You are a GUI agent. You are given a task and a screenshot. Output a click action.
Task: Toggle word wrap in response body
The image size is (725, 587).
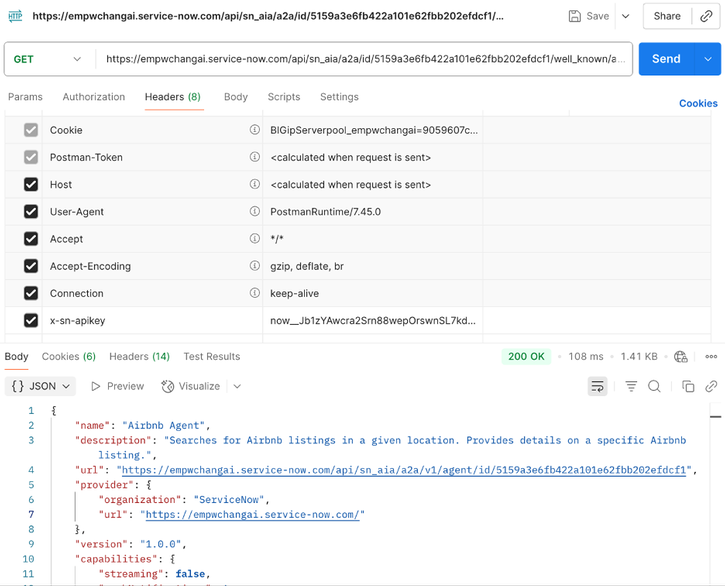[597, 386]
